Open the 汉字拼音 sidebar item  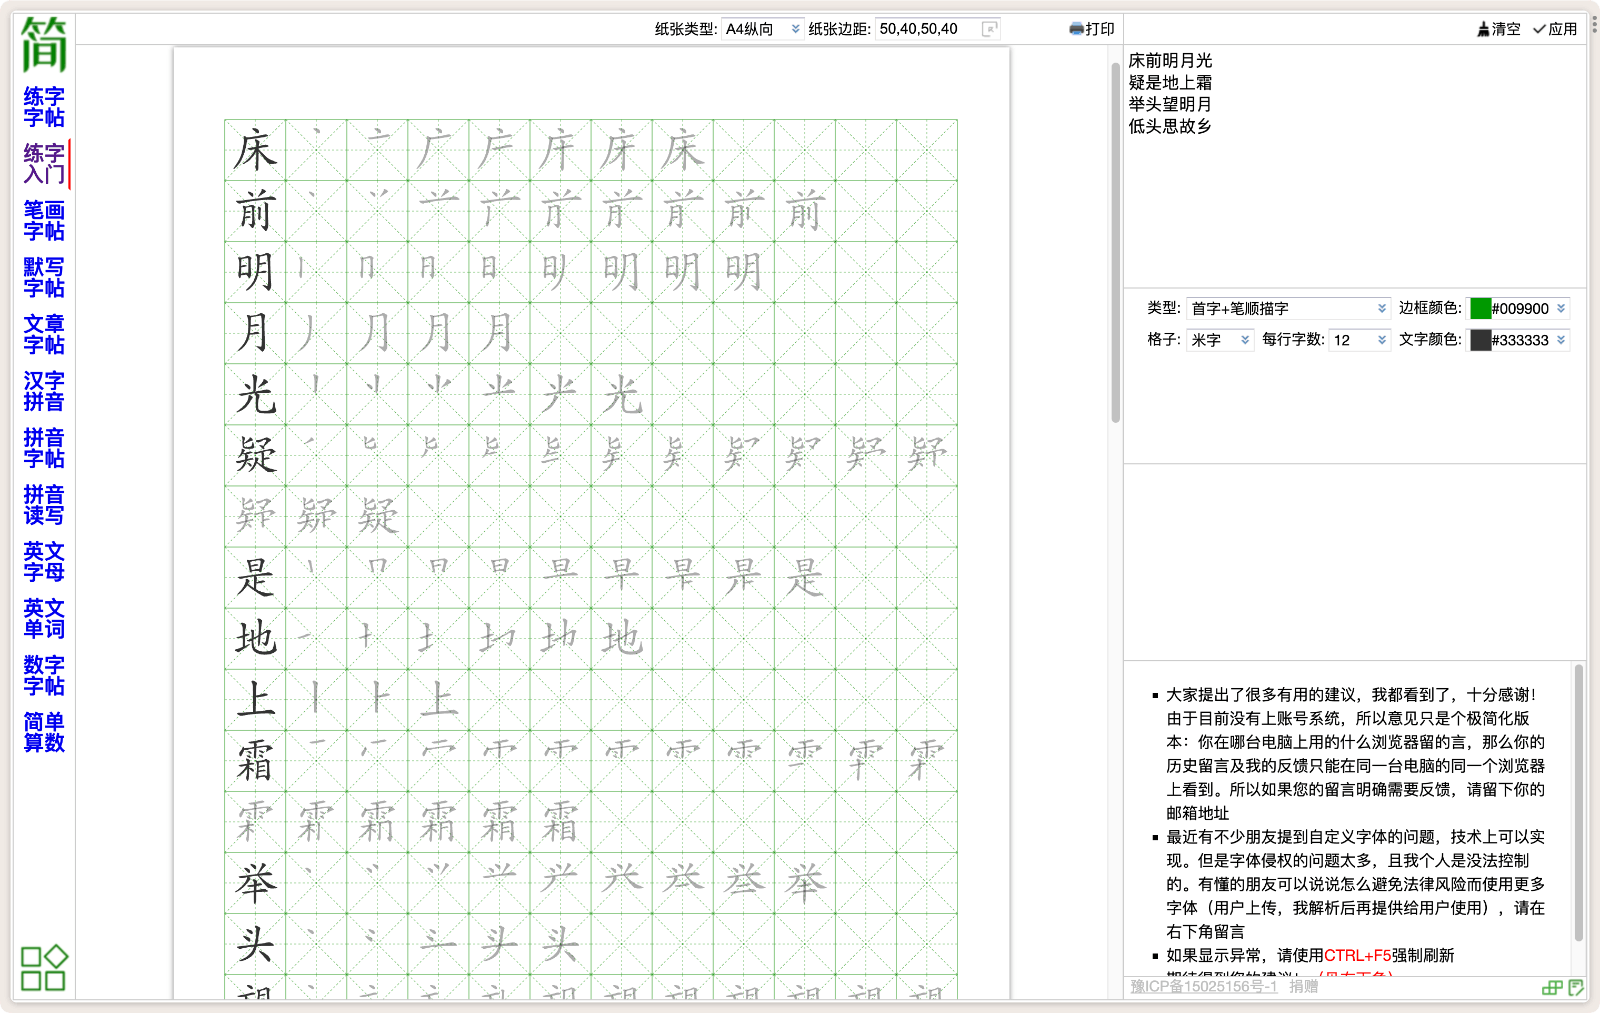point(44,391)
